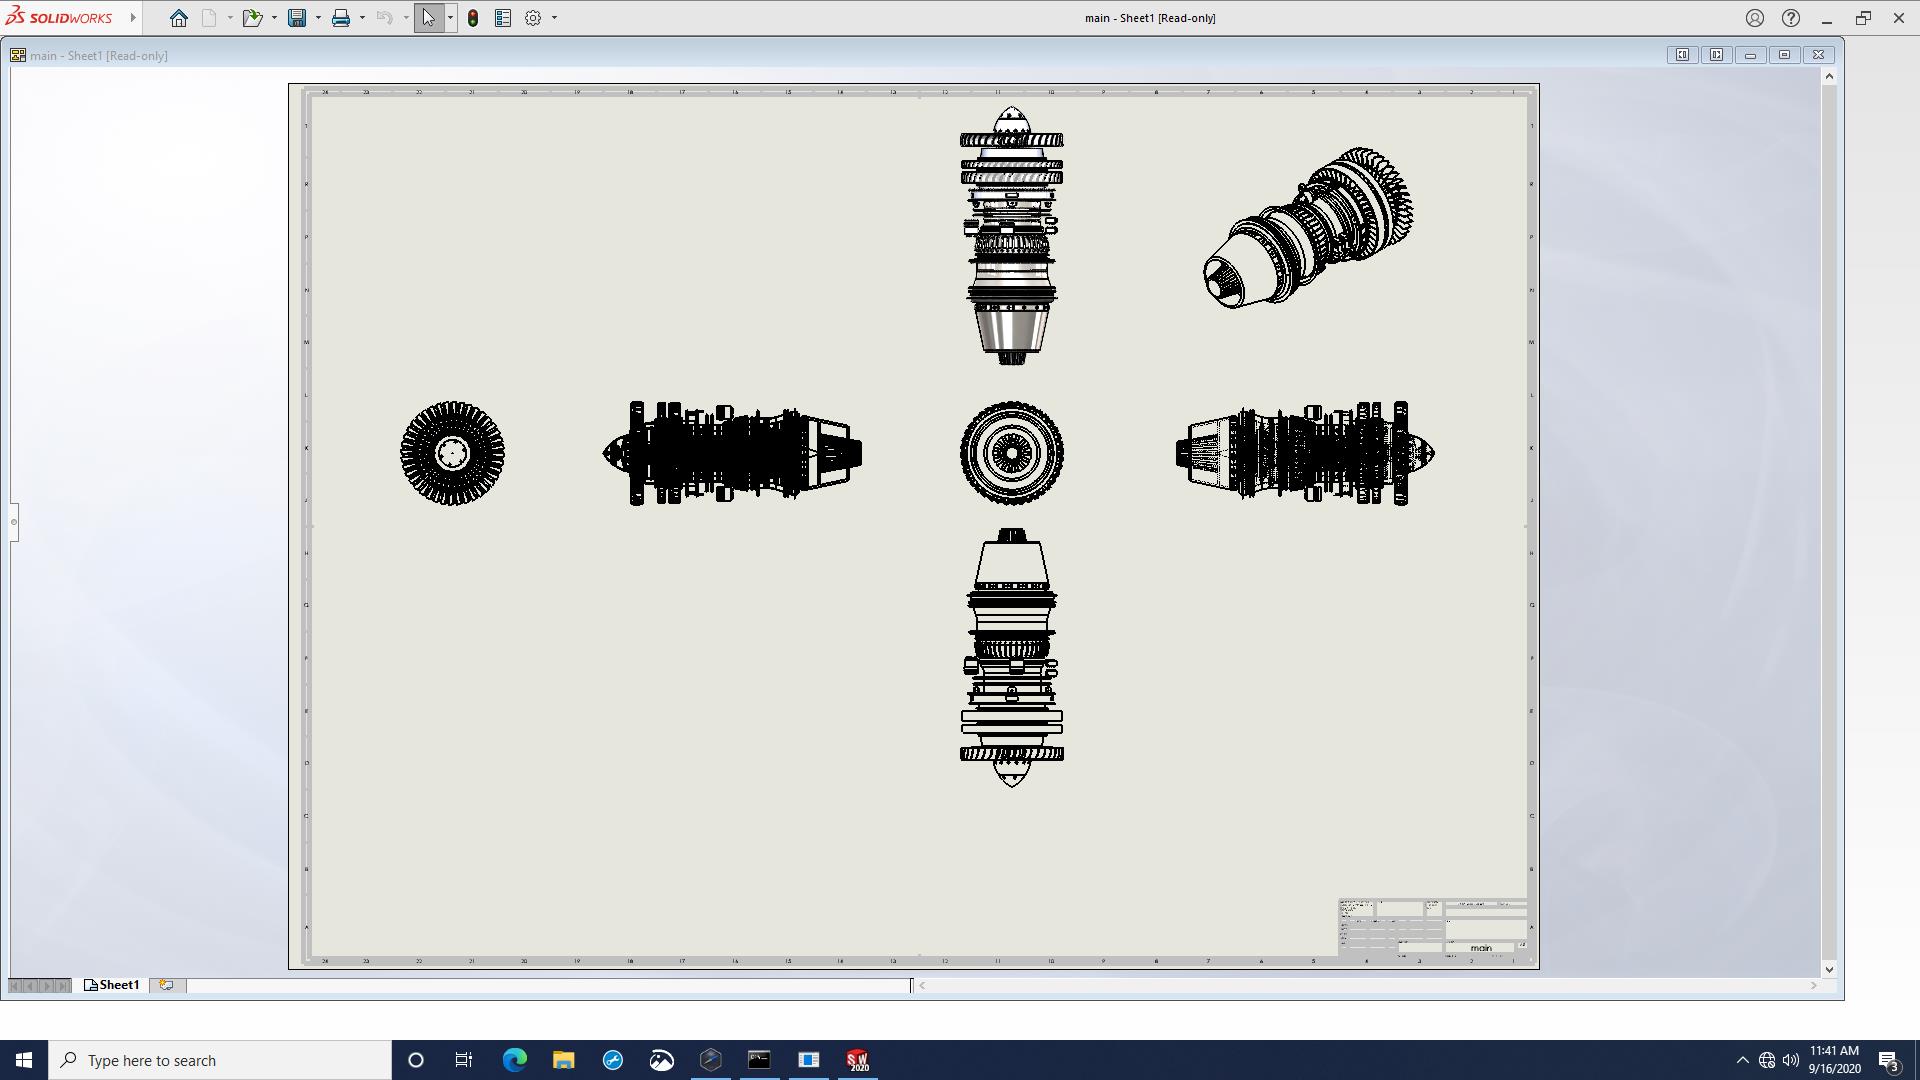
Task: Expand the SOLIDWORKS menu flyout arrow
Action: point(133,18)
